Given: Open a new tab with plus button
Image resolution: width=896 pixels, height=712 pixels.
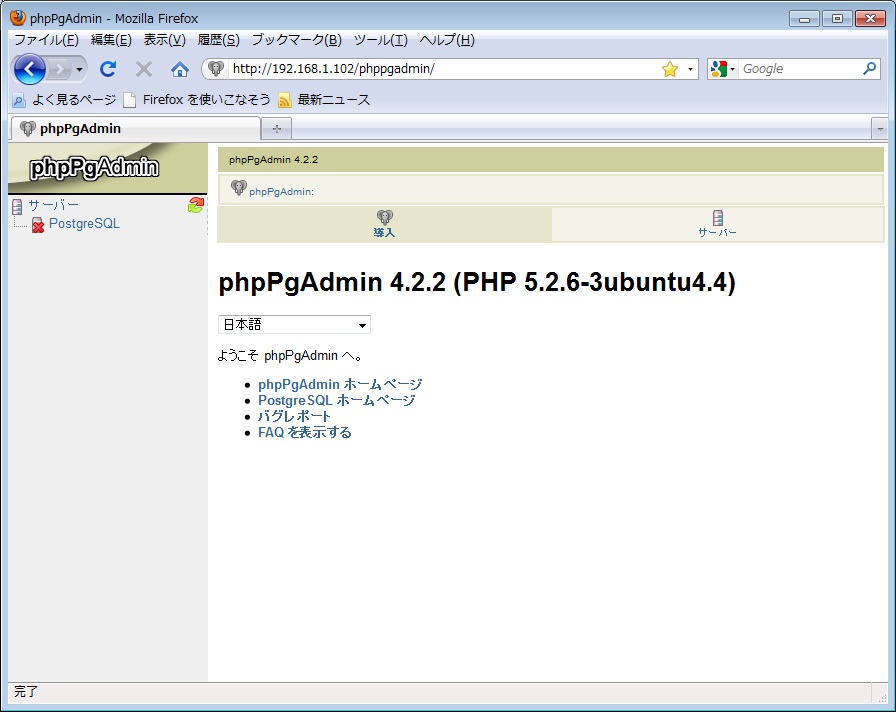Looking at the screenshot, I should tap(277, 129).
